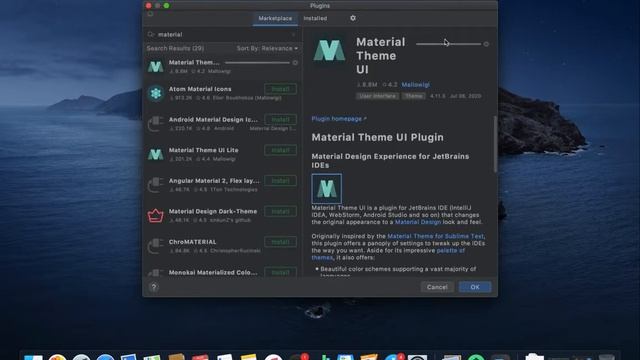
Task: Click the 'Material Theme UI Plugin' heading
Action: click(378, 137)
